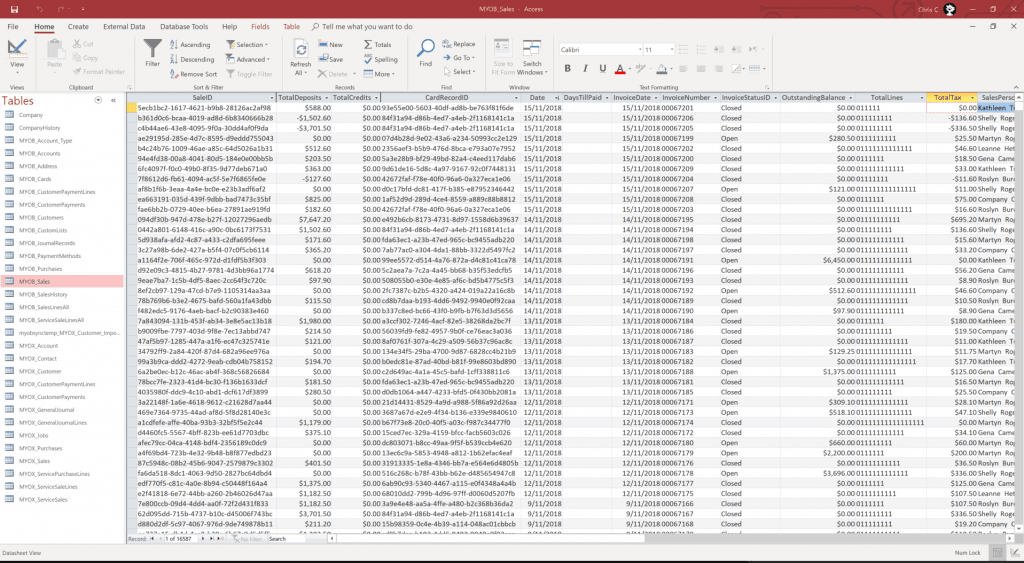Sort records Ascending

190,44
